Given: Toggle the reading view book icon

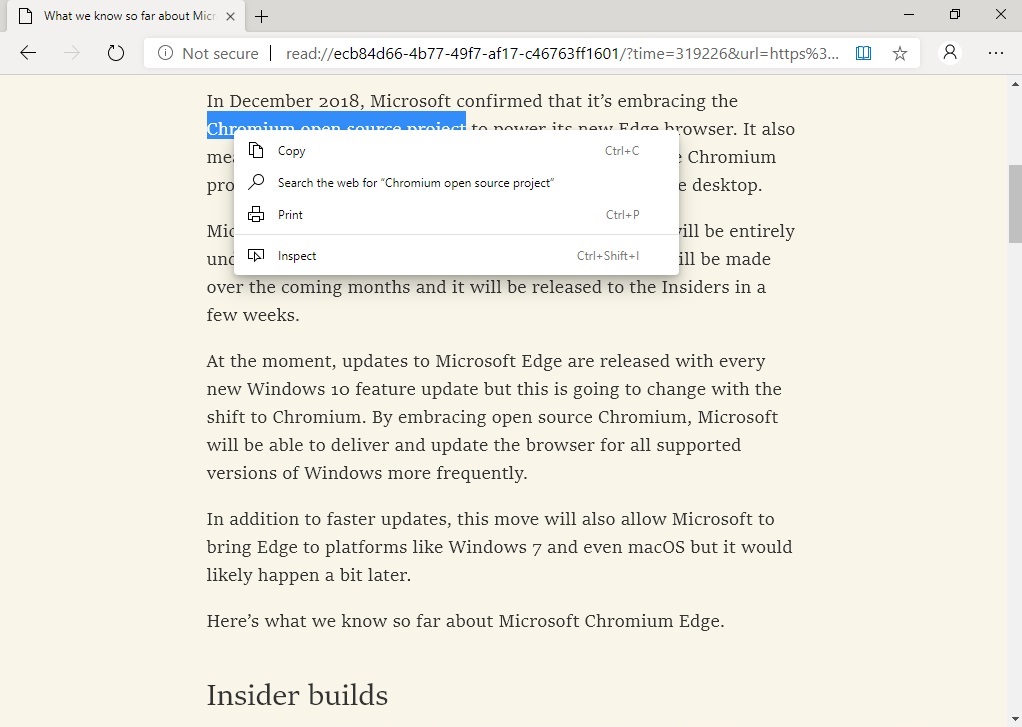Looking at the screenshot, I should pyautogui.click(x=863, y=53).
